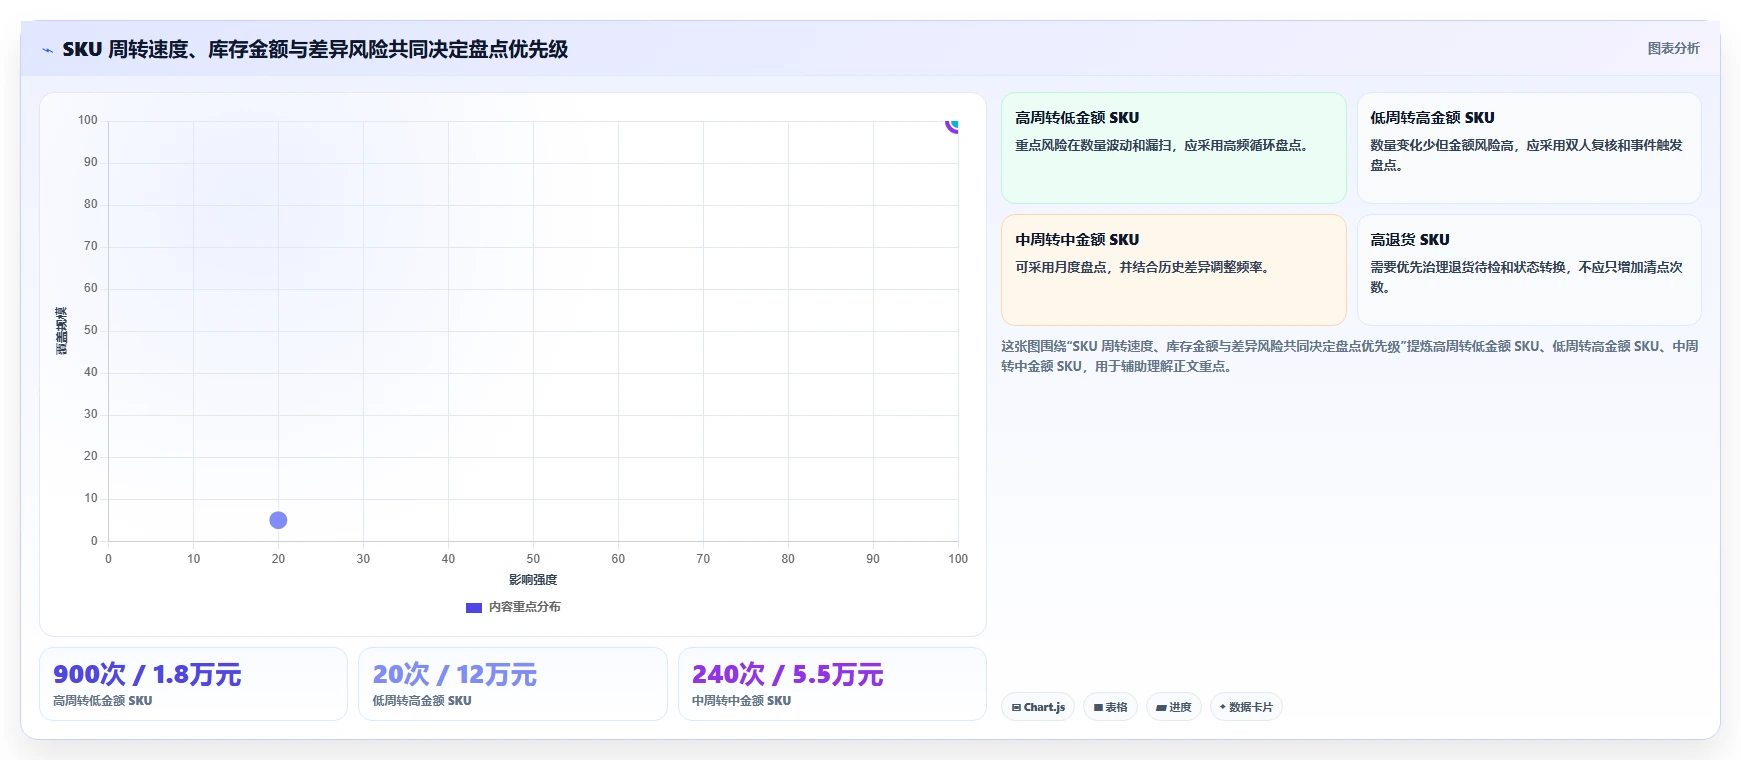Click the title icon before SKU heading
The width and height of the screenshot is (1741, 760).
[48, 50]
